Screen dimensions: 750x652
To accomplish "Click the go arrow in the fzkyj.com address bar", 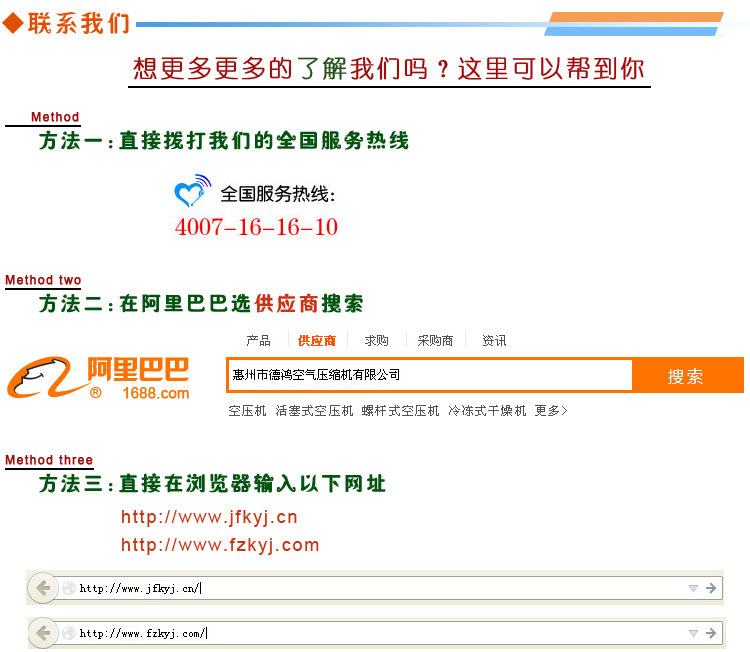I will (x=711, y=633).
